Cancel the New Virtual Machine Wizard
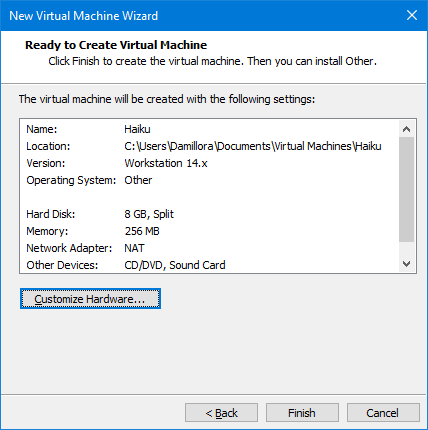This screenshot has height=430, width=428. coord(383,413)
